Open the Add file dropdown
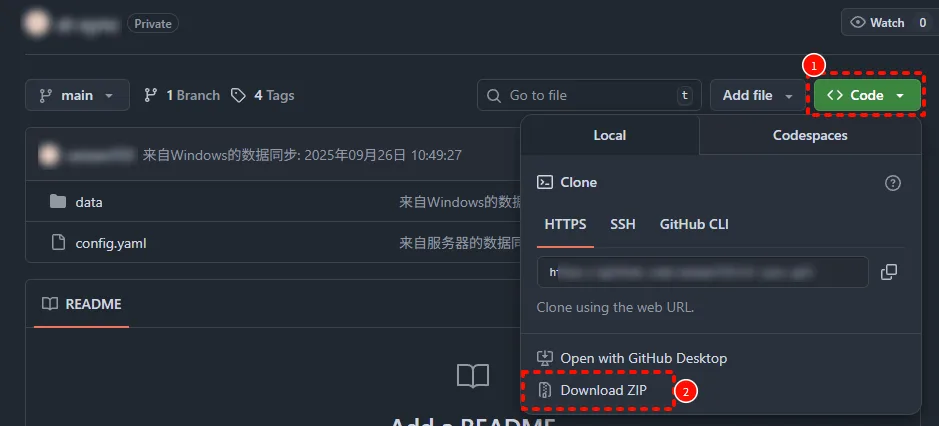This screenshot has width=939, height=426. (758, 95)
